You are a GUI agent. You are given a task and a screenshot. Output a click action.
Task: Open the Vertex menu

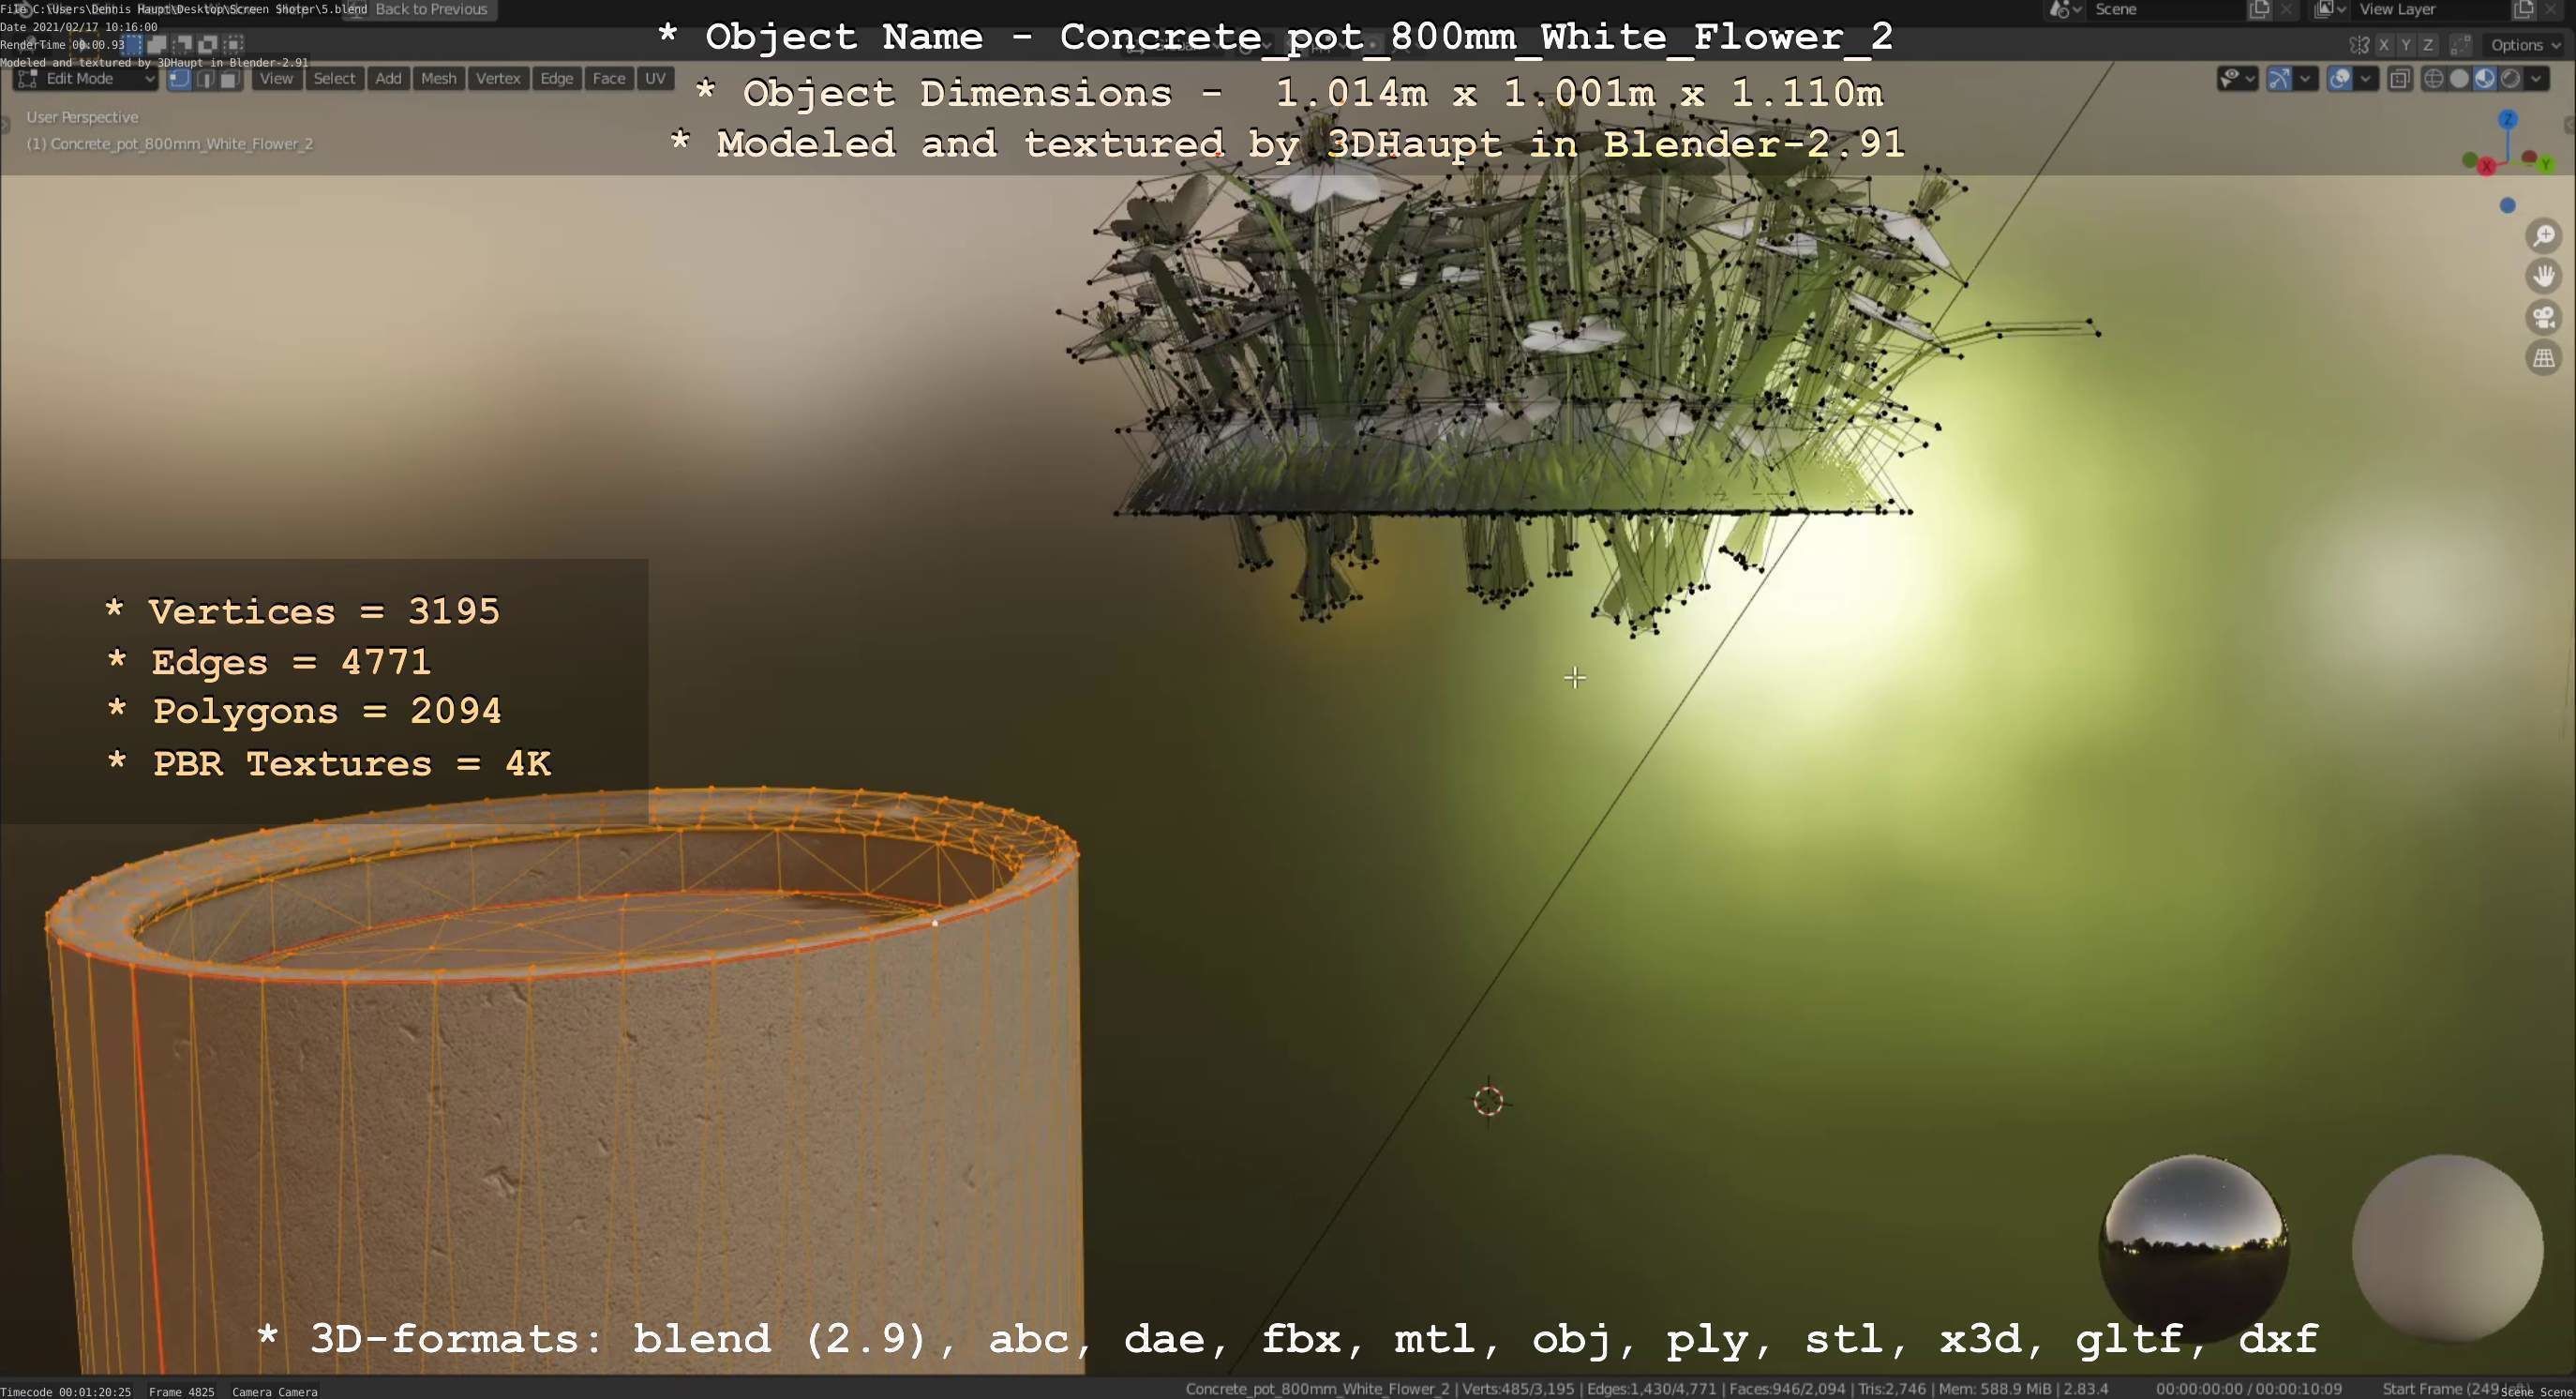tap(498, 79)
